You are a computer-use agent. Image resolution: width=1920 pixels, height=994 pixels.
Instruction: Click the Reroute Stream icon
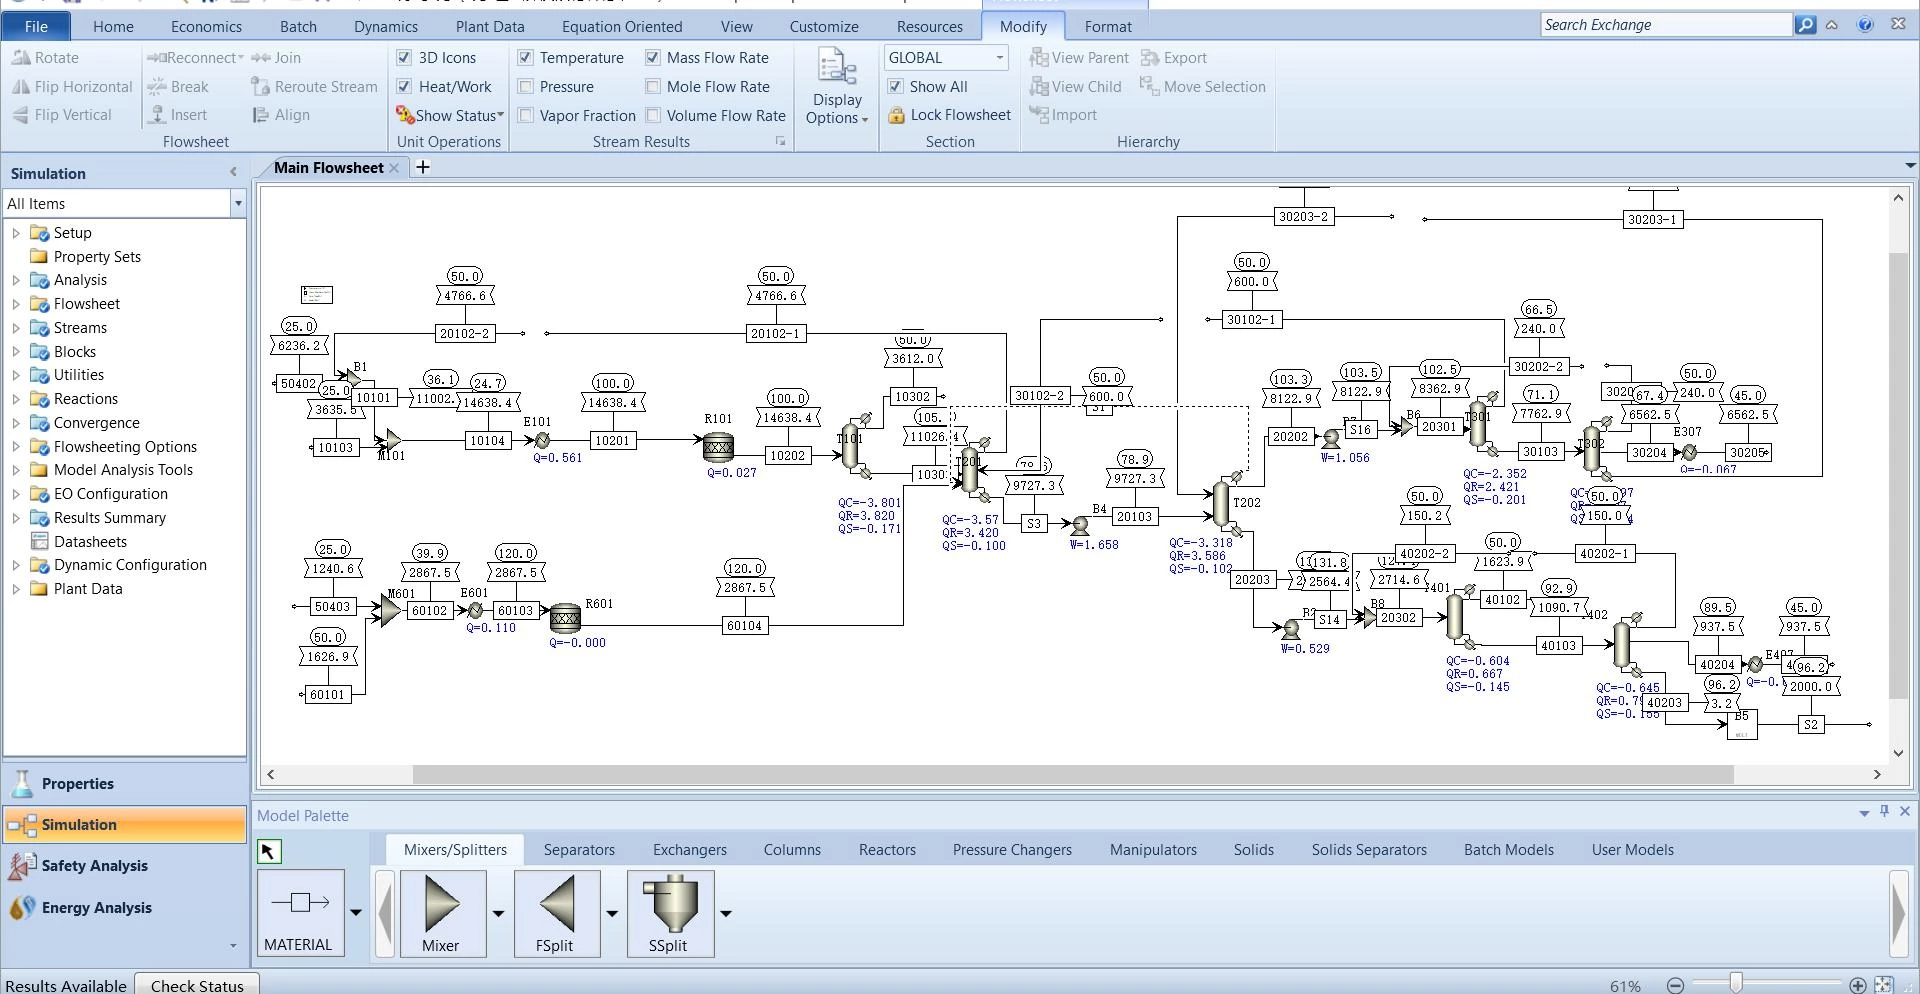pos(260,87)
